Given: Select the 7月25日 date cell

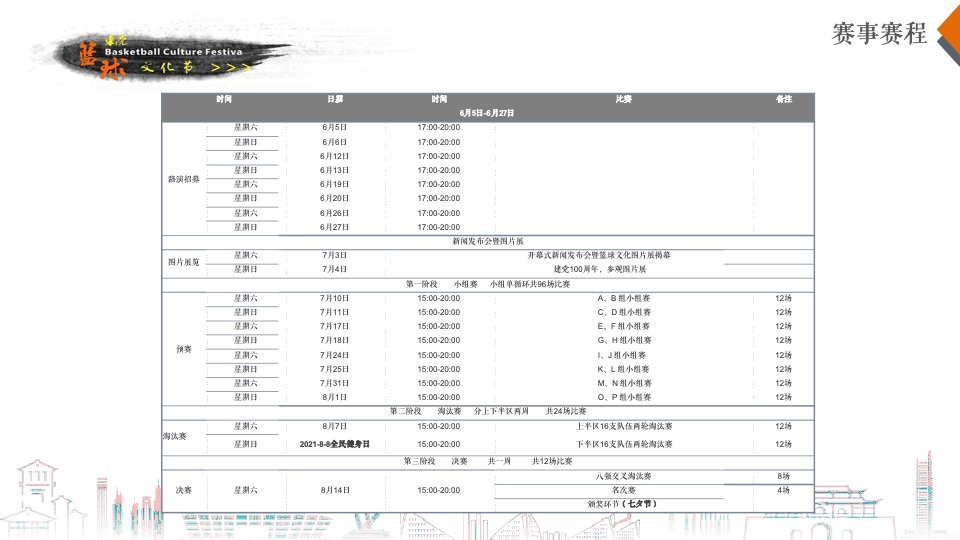Looking at the screenshot, I should point(334,369).
